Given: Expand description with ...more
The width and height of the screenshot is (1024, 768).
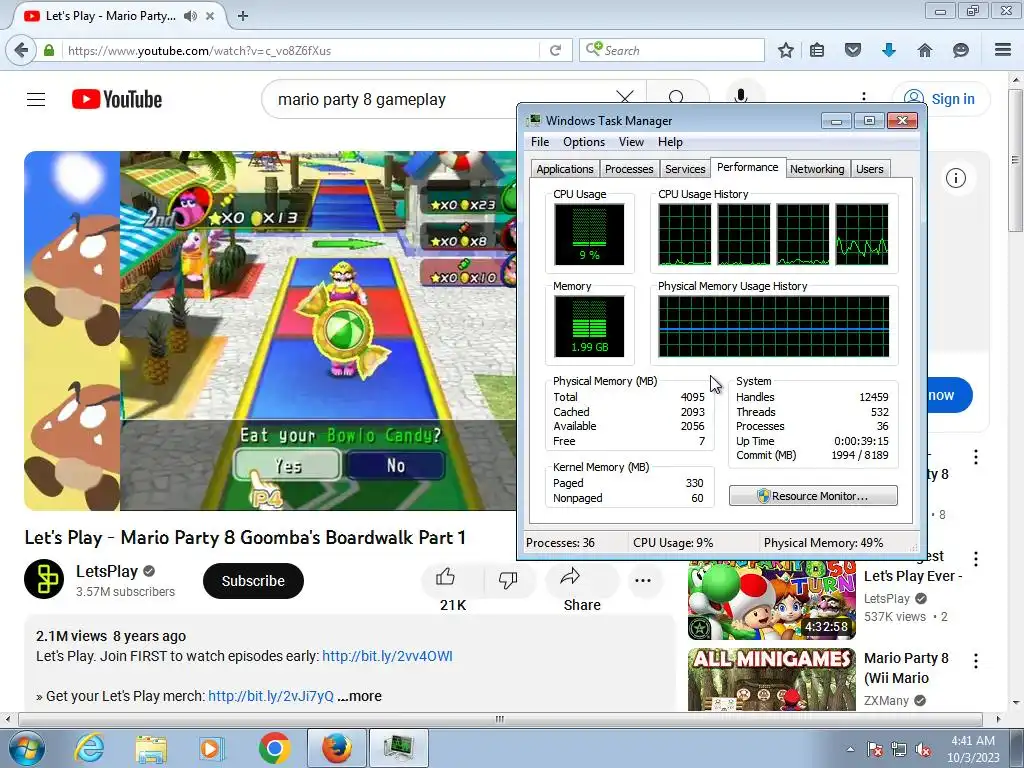Looking at the screenshot, I should click(359, 696).
